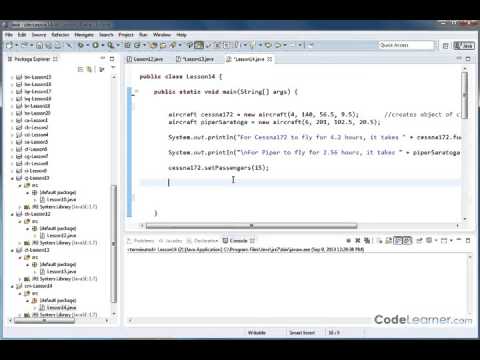Click the New Java Package icon
Viewport: 480px width, 360px height.
coord(127,45)
